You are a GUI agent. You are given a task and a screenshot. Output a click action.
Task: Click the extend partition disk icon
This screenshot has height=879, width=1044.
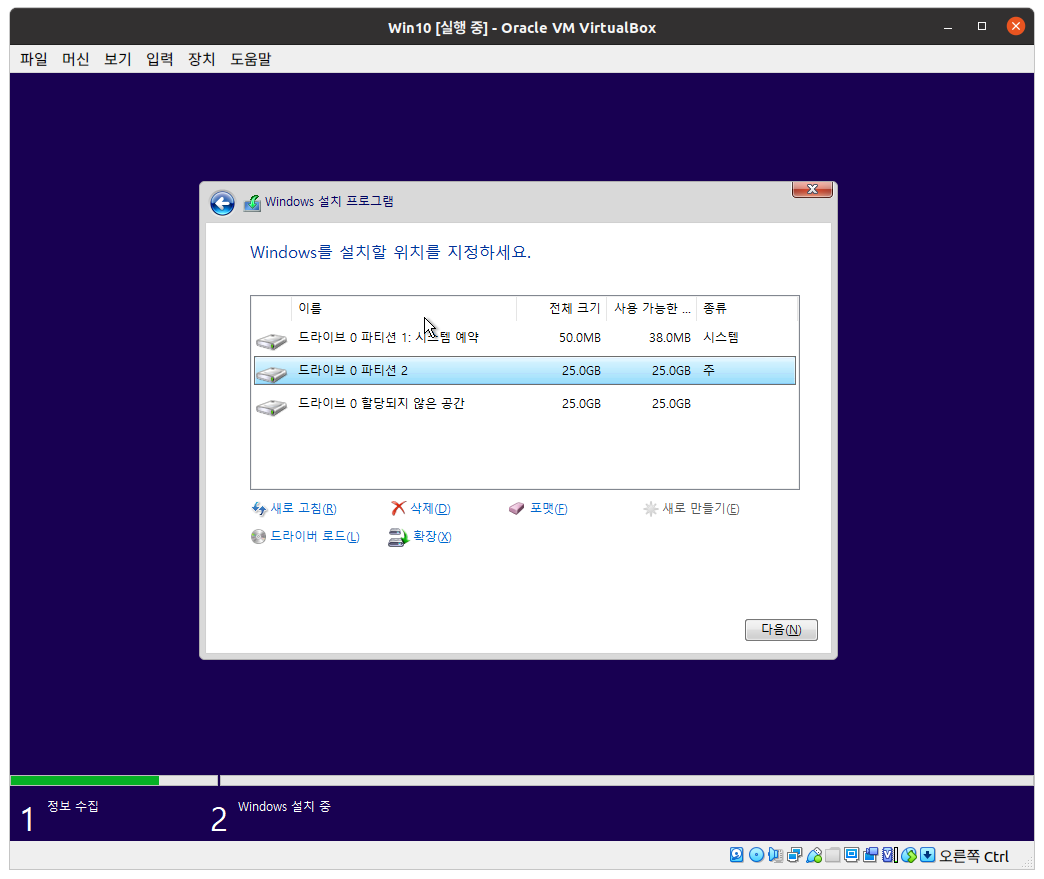point(397,537)
